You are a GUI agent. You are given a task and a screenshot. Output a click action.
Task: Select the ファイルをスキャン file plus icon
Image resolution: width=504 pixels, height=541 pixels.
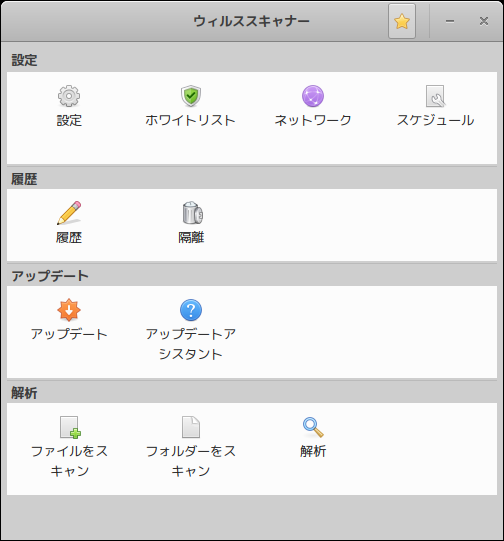[x=70, y=427]
